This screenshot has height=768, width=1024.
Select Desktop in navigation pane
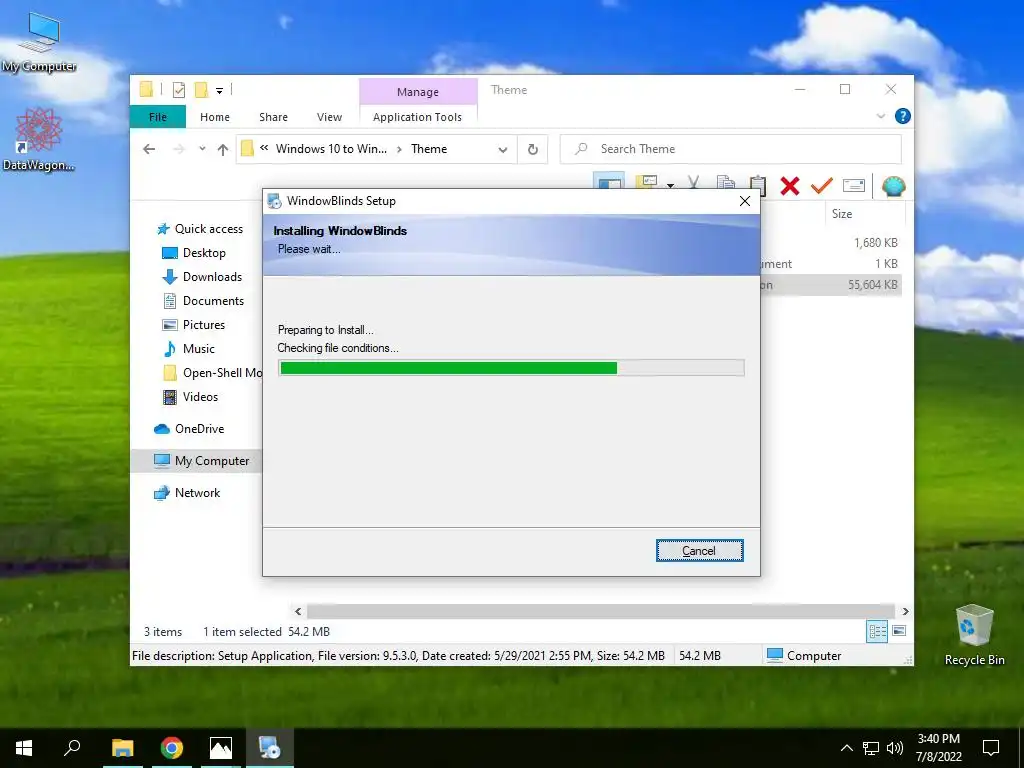tap(193, 253)
